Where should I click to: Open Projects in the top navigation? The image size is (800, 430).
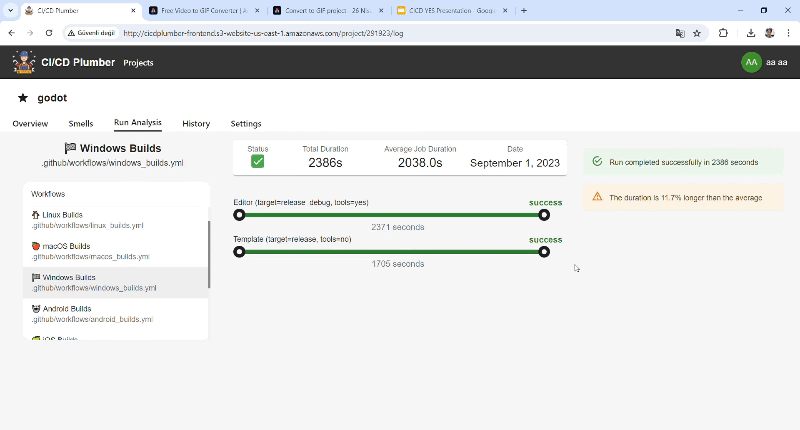tap(138, 63)
